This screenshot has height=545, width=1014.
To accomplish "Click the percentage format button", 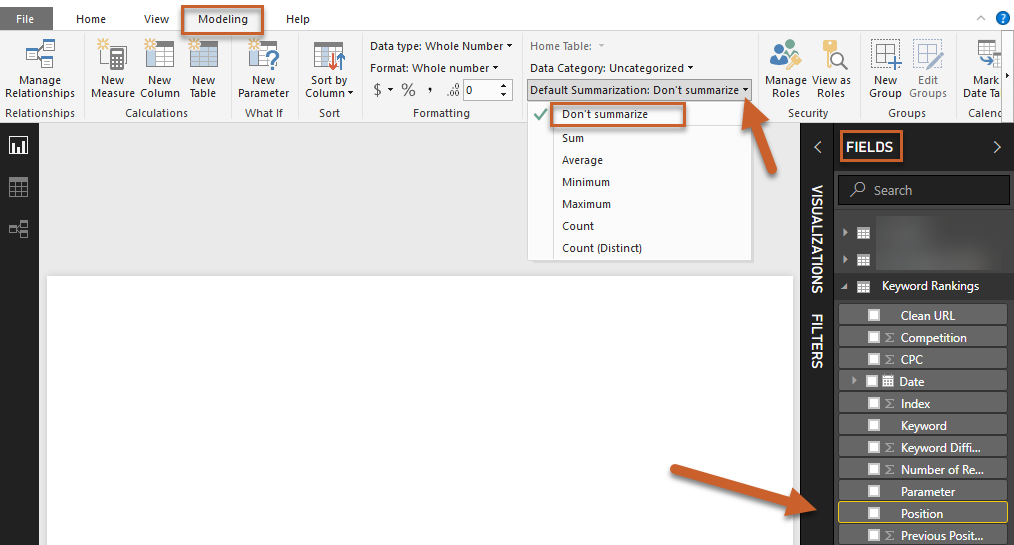I will [408, 90].
